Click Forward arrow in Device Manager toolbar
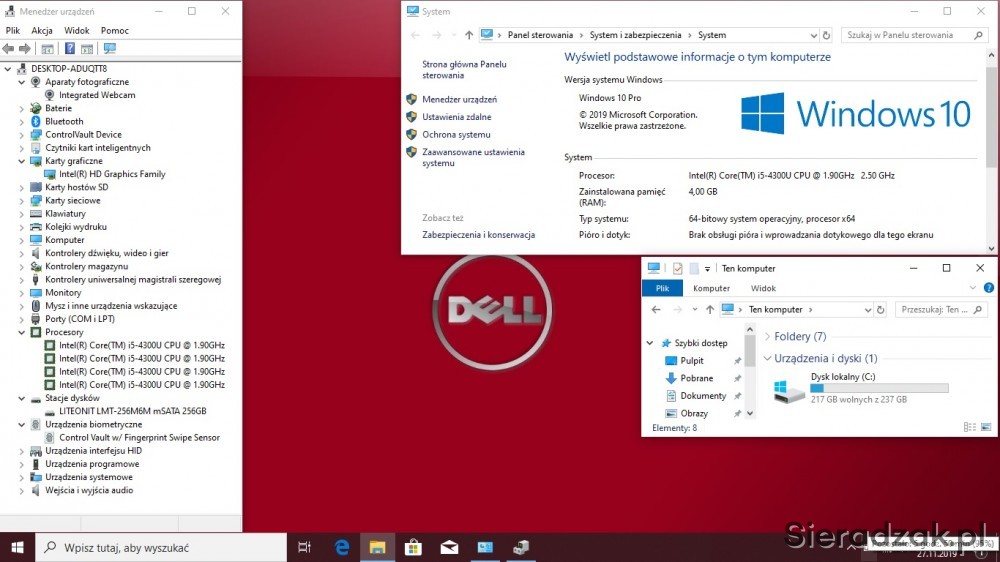 [24, 48]
